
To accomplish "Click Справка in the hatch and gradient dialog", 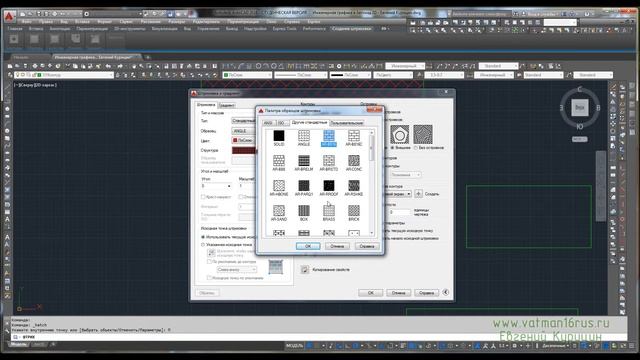I will pos(426,293).
